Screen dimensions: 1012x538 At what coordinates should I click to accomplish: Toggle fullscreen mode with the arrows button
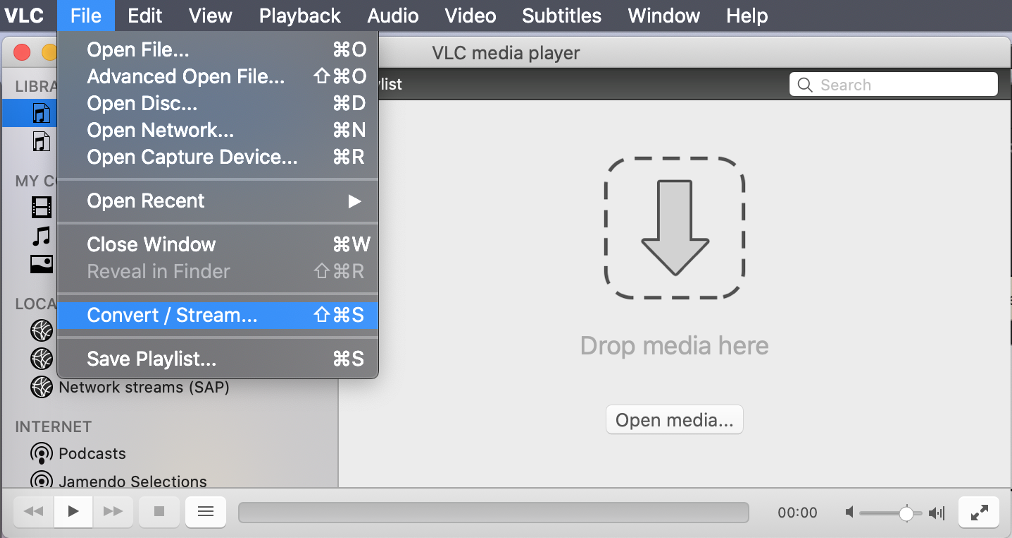pyautogui.click(x=978, y=512)
